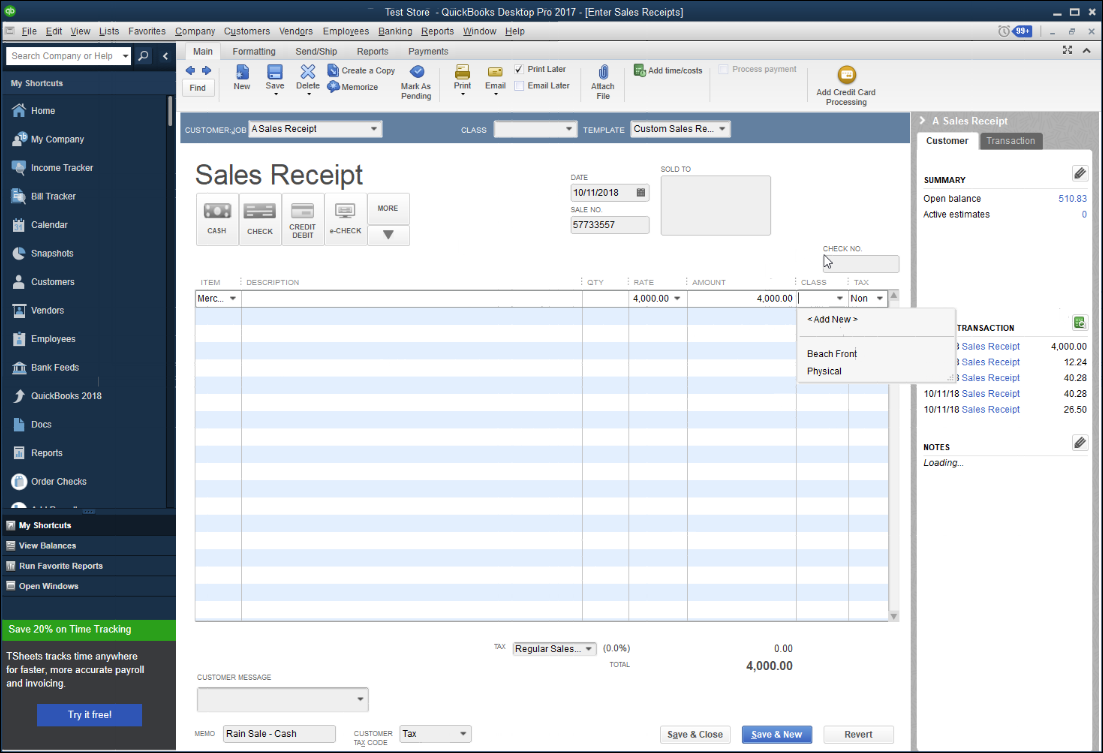Click Save & New button
The image size is (1103, 753).
click(777, 735)
